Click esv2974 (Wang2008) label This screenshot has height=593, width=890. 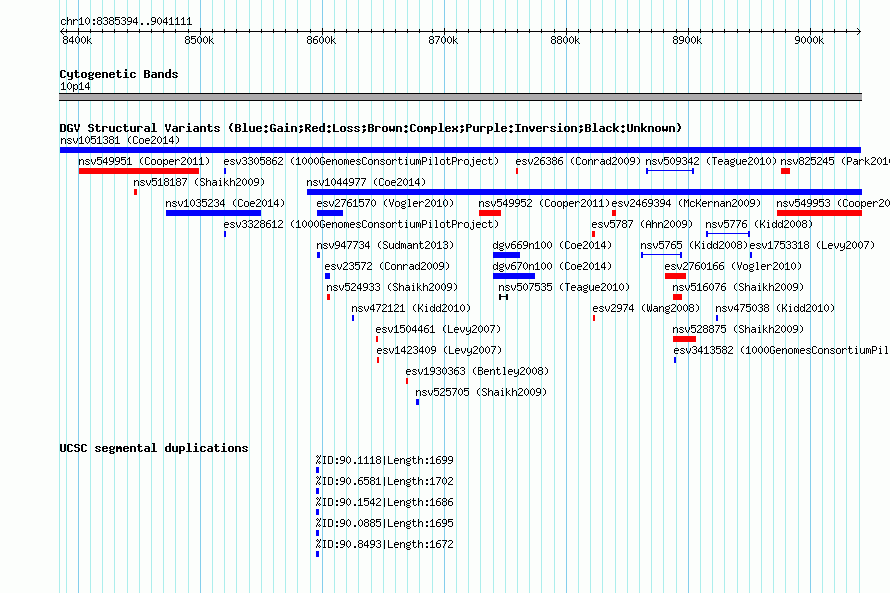coord(646,308)
